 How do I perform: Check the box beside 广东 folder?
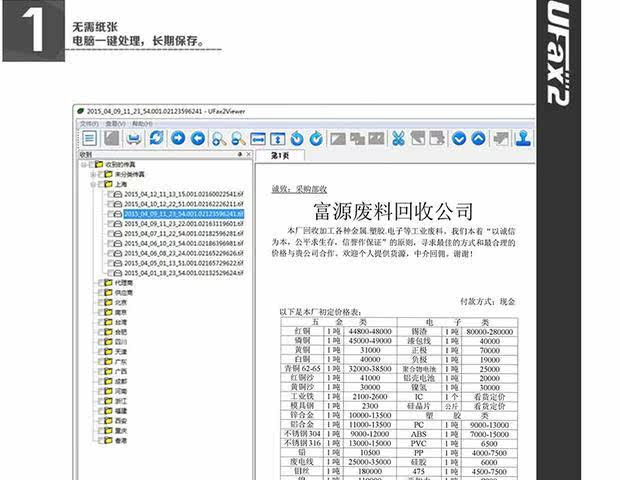point(101,361)
